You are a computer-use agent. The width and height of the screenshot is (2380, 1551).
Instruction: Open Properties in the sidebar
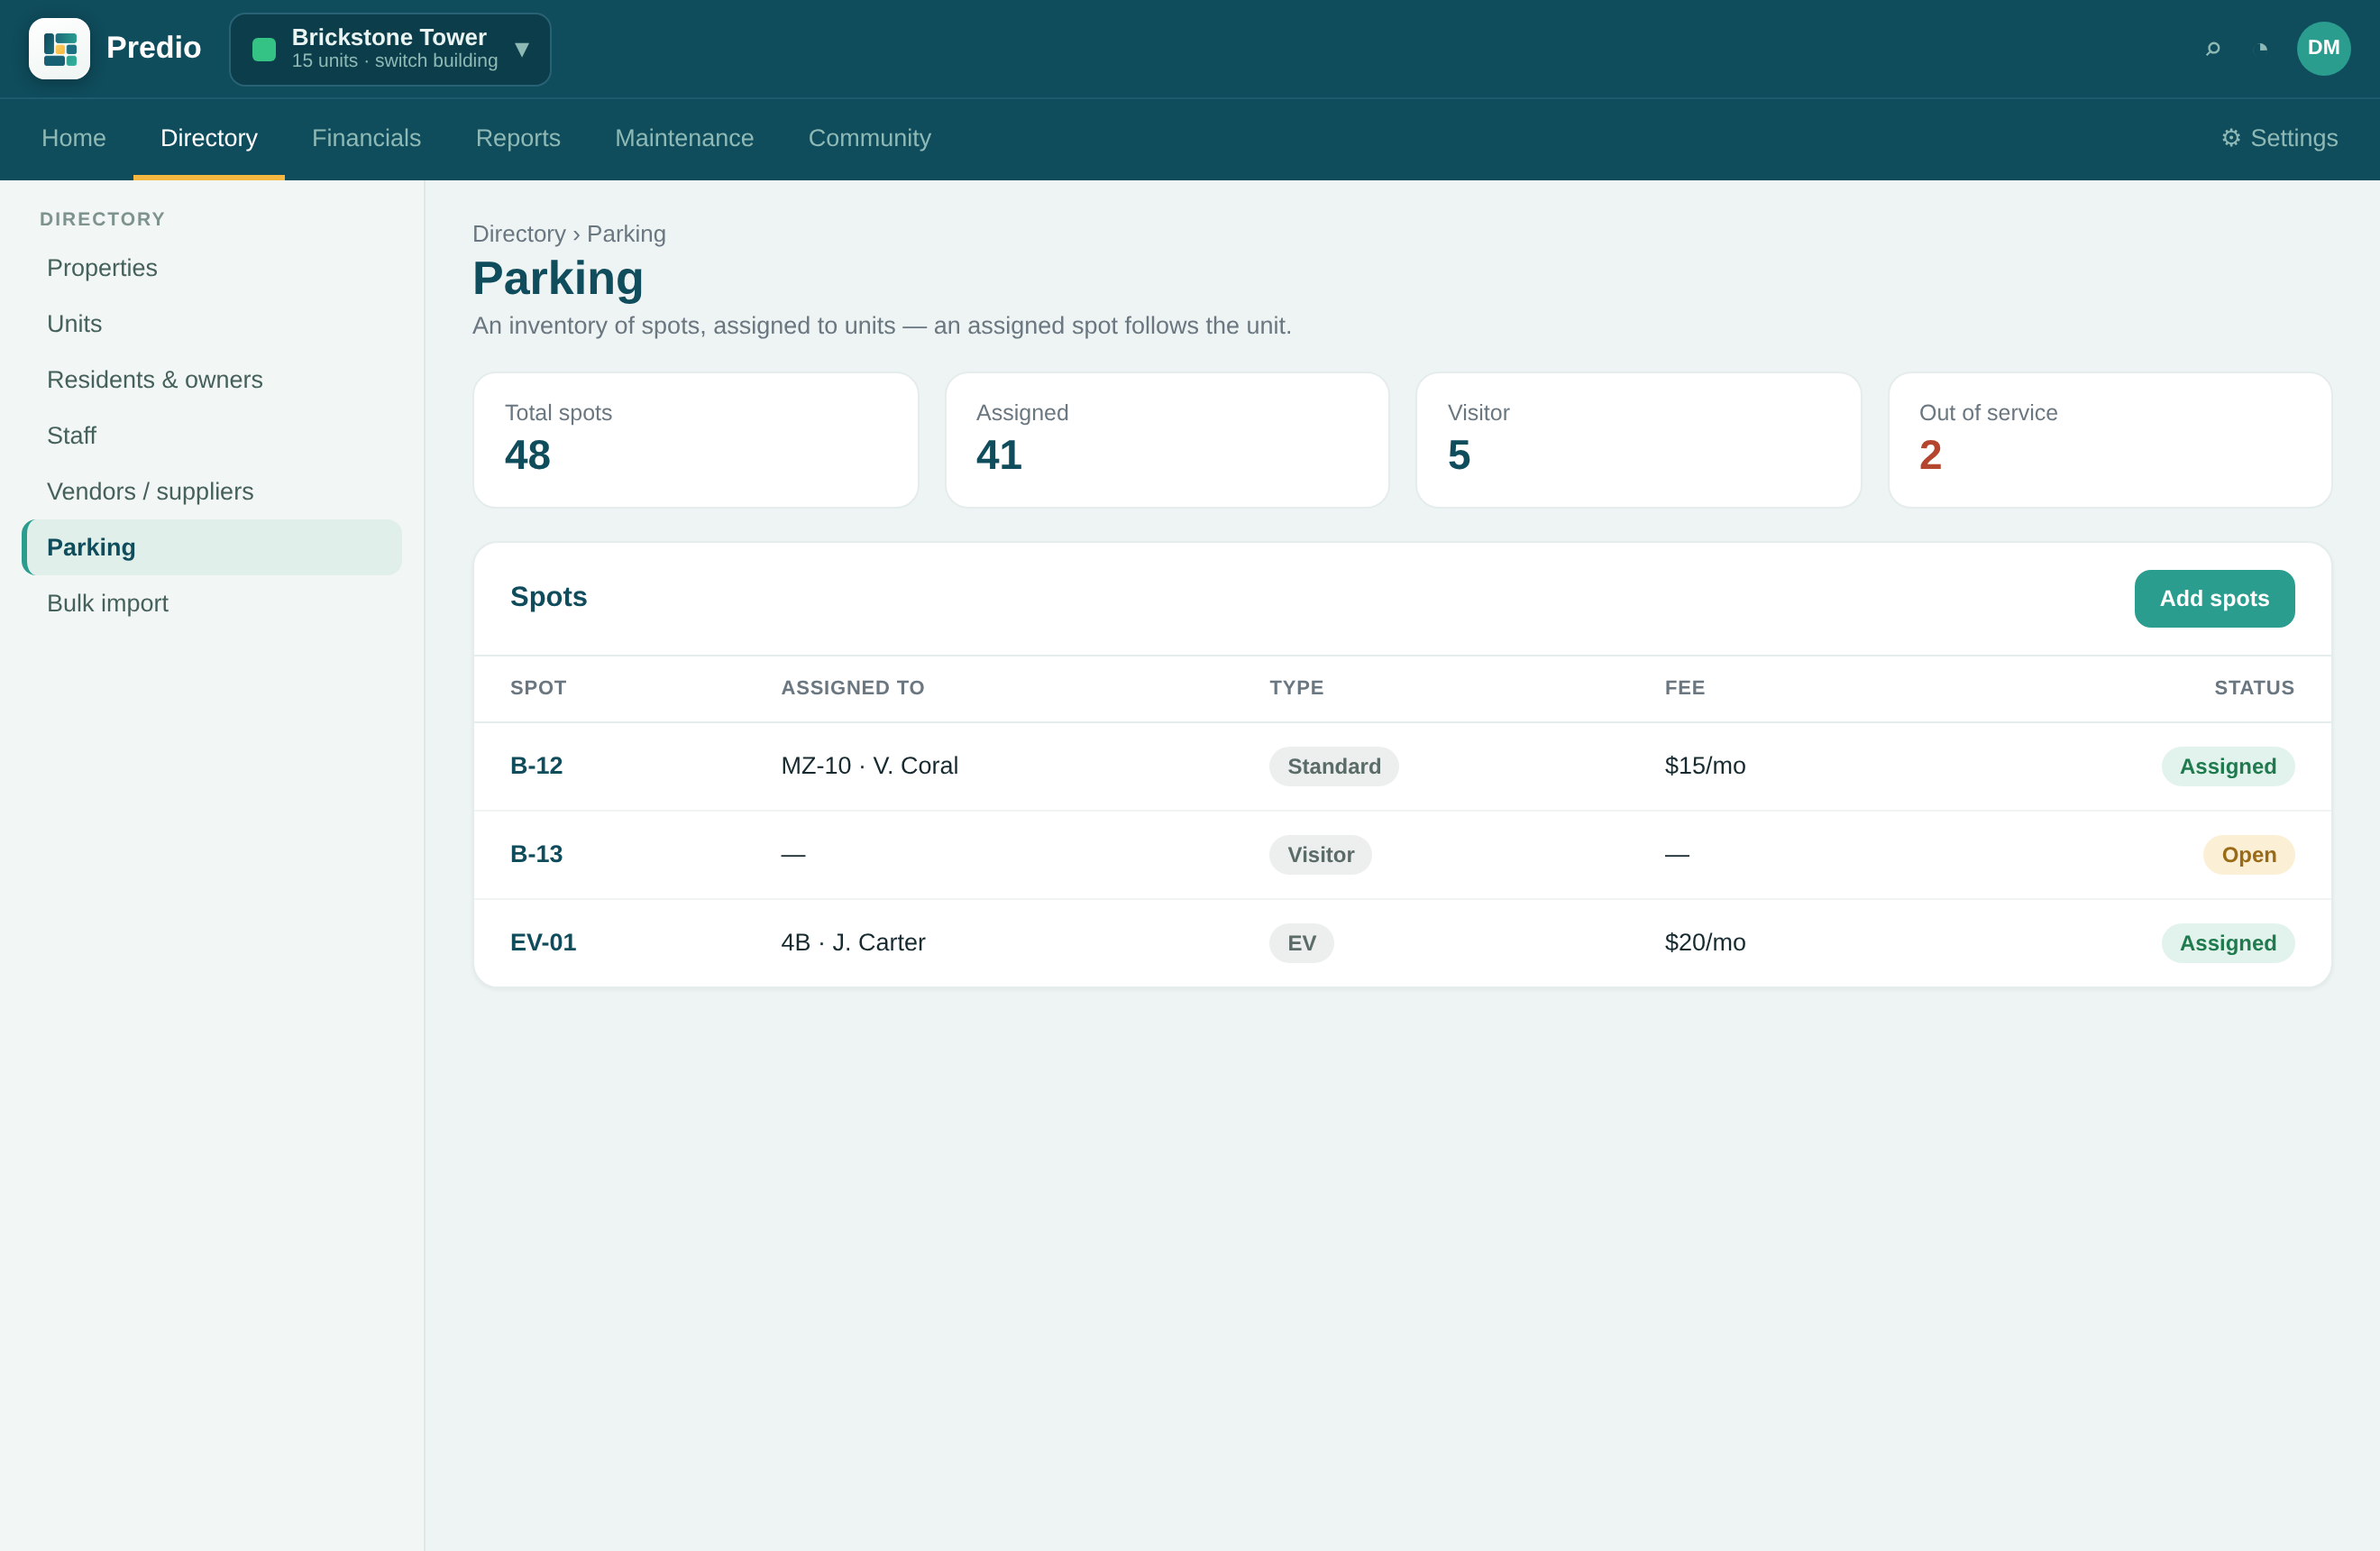(212, 268)
